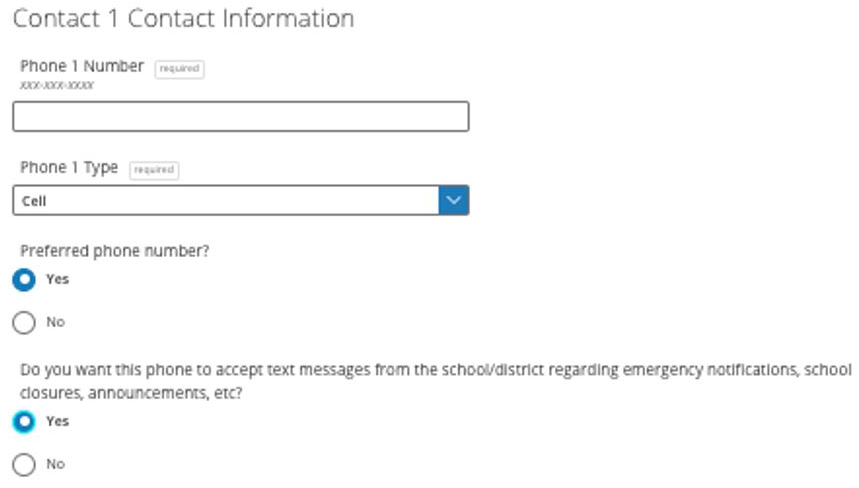Screen dimensions: 859x488
Task: Select Yes radio for preferred phone number
Action: 24,280
